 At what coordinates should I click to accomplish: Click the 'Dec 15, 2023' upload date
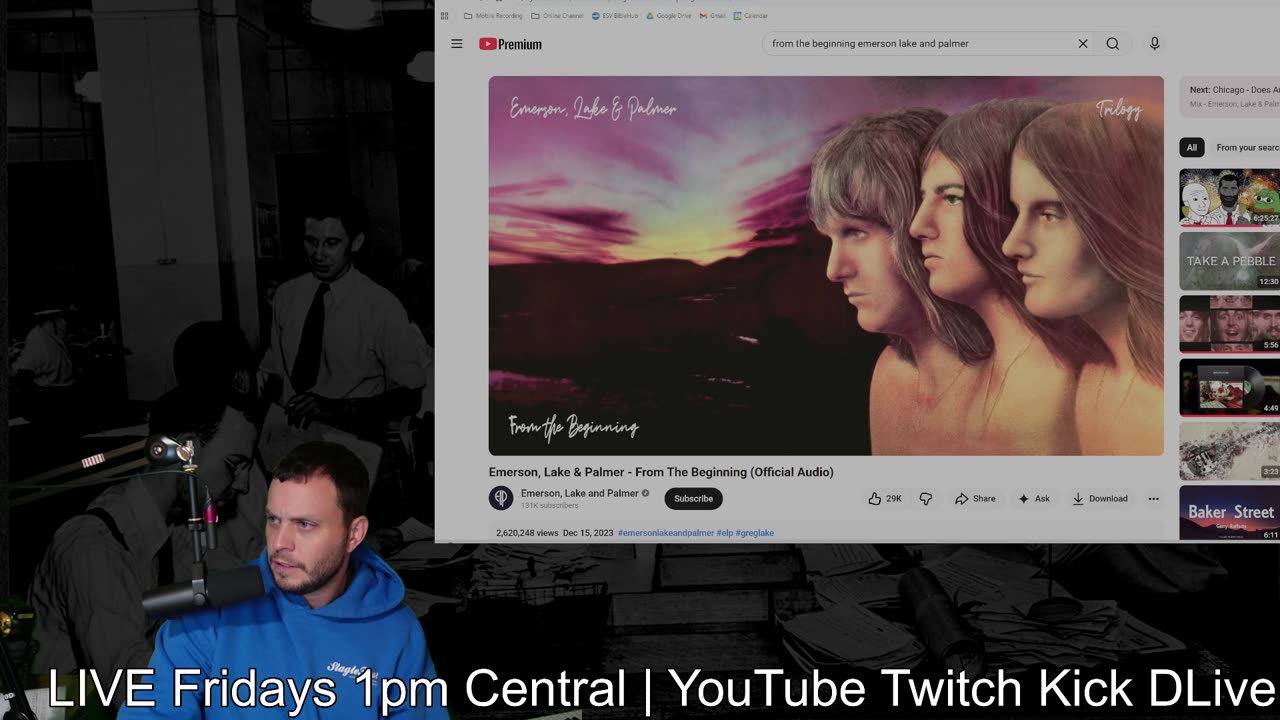pyautogui.click(x=588, y=533)
